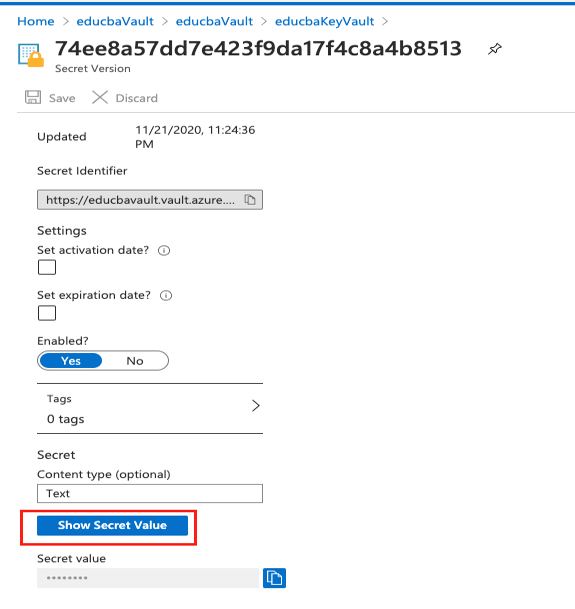Image resolution: width=575 pixels, height=609 pixels.
Task: Go to the Home breadcrumb
Action: [x=36, y=21]
